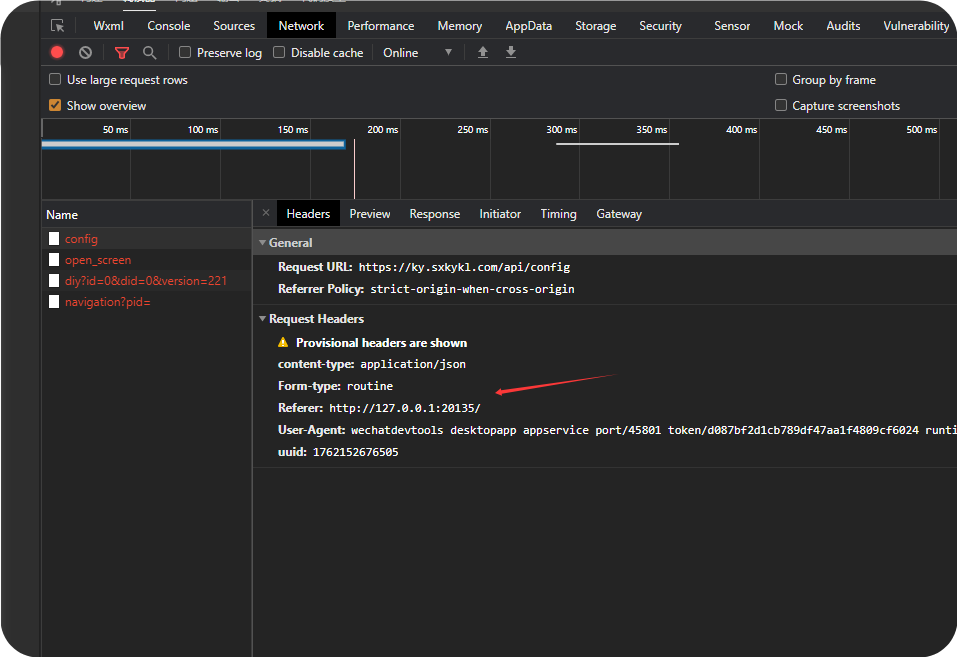Viewport: 957px width, 657px height.
Task: Open network search with magnifier icon
Action: (x=150, y=52)
